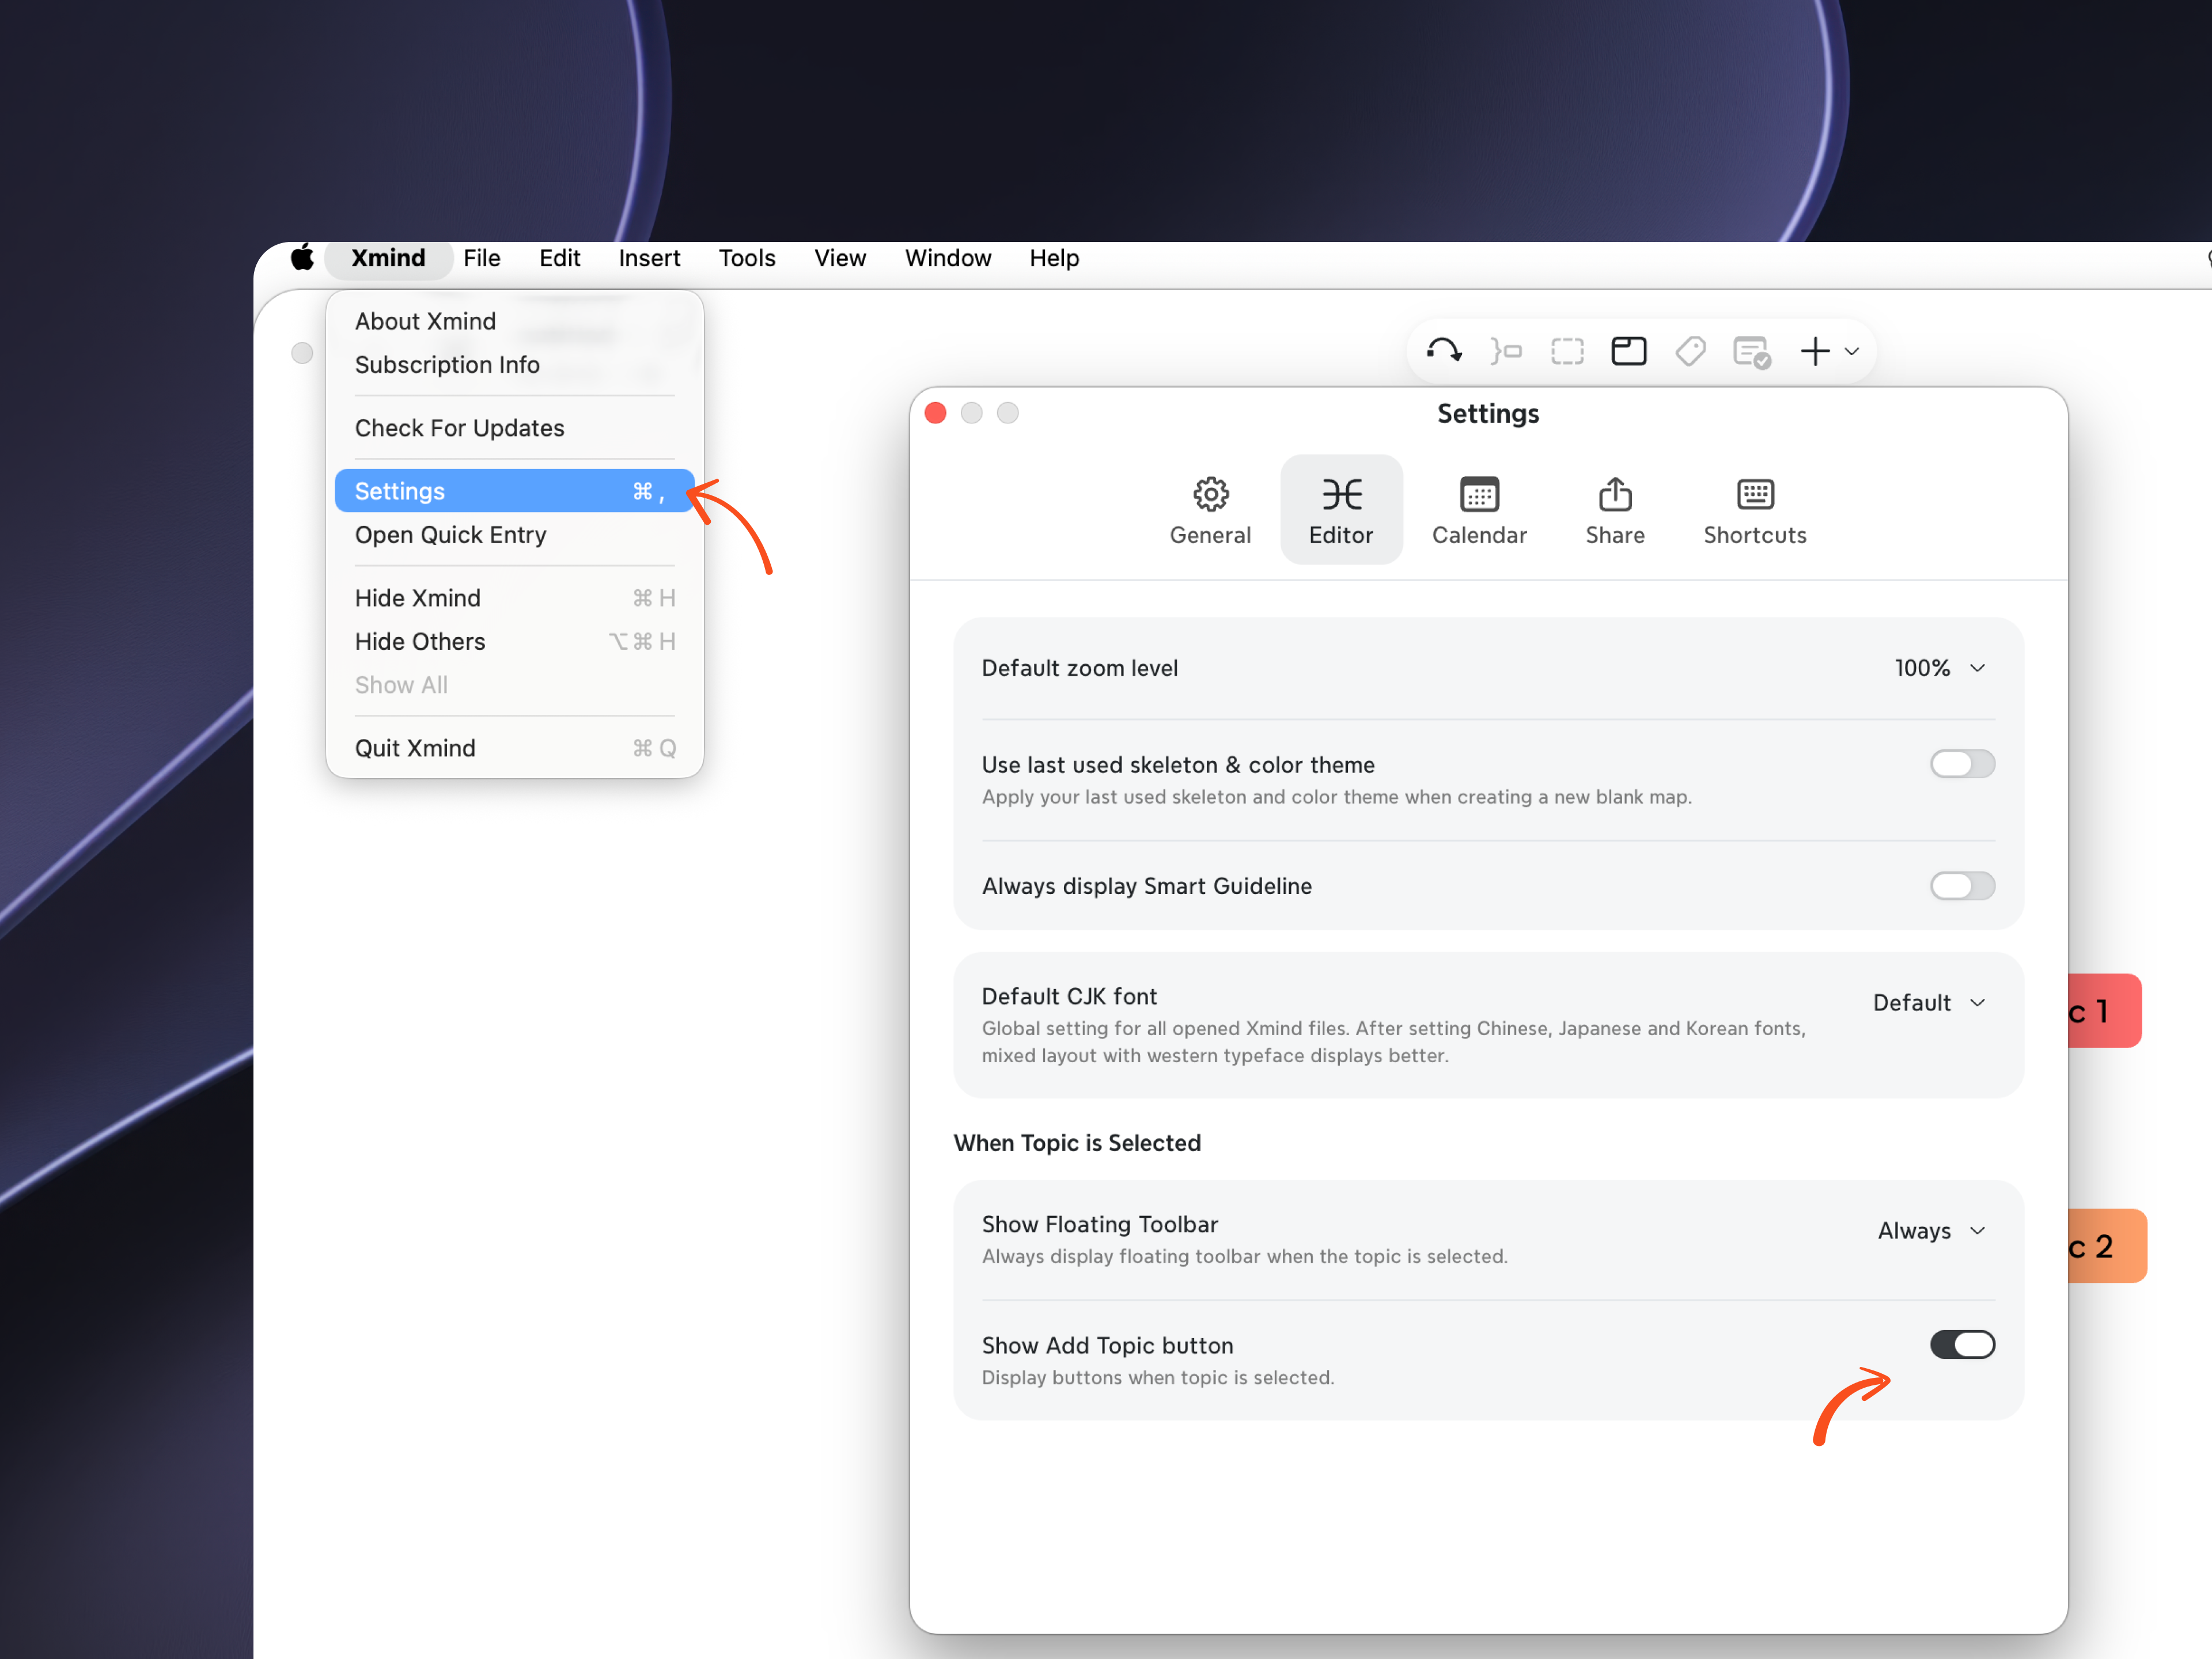Viewport: 2212px width, 1659px height.
Task: Click the red topic node ending in 1
Action: pyautogui.click(x=2104, y=1011)
